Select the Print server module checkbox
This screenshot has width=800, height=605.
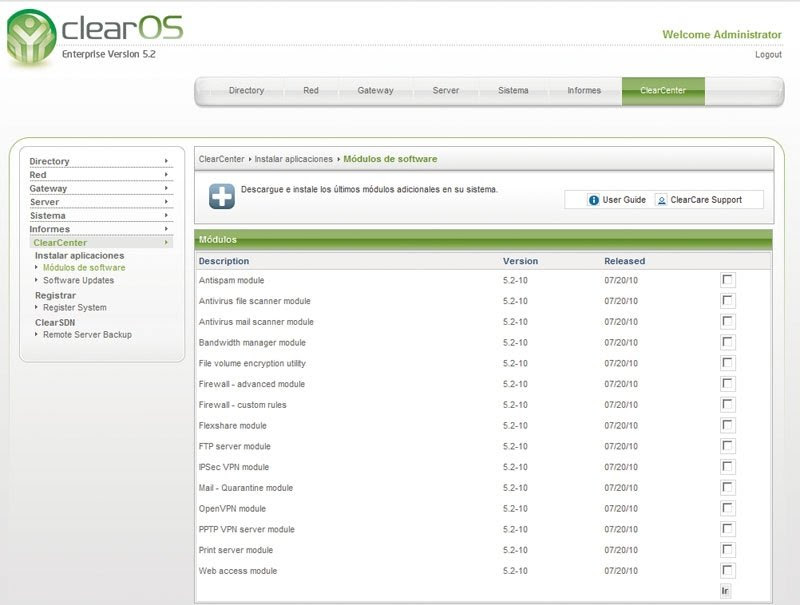(x=727, y=550)
